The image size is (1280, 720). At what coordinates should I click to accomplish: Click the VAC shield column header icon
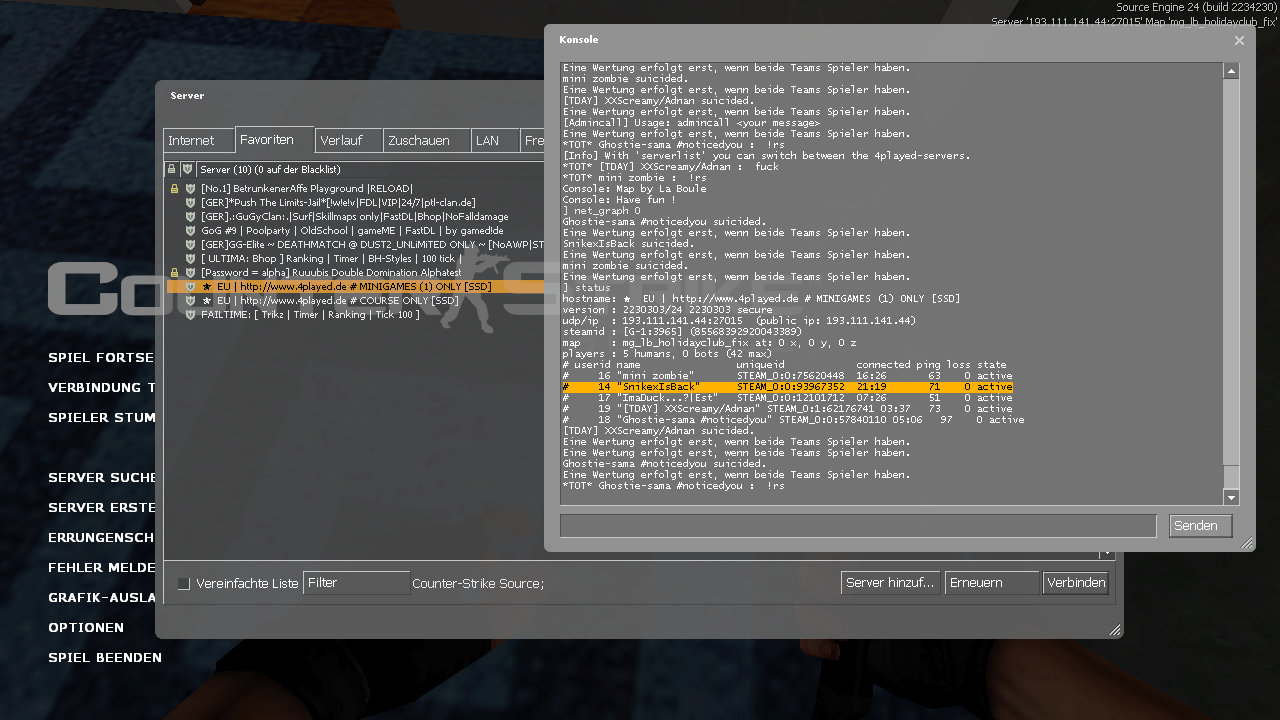pyautogui.click(x=186, y=170)
